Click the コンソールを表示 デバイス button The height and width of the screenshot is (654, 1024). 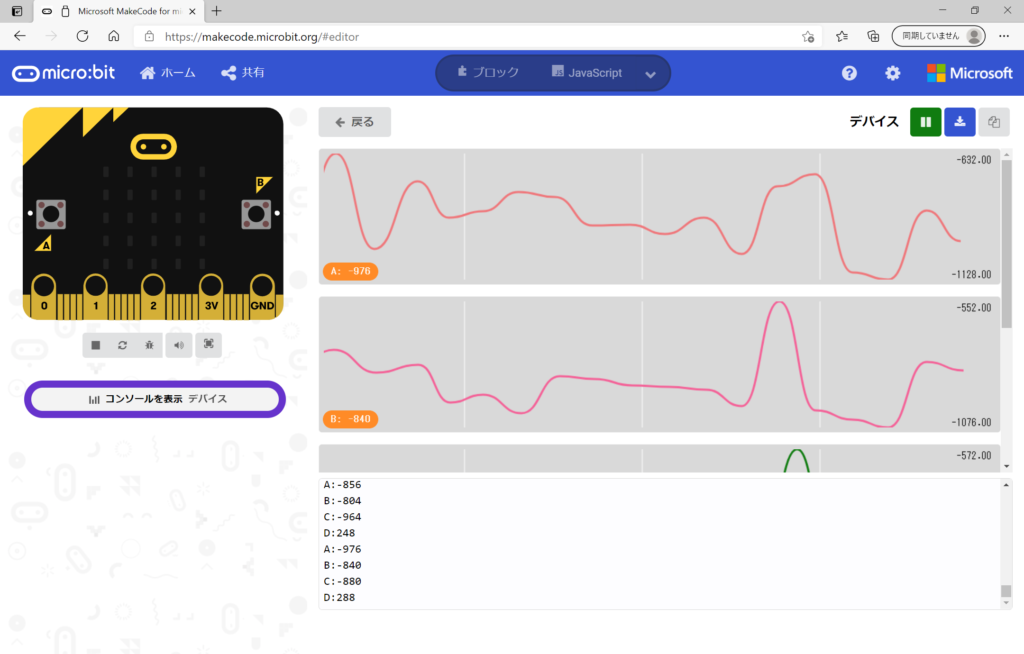click(155, 399)
